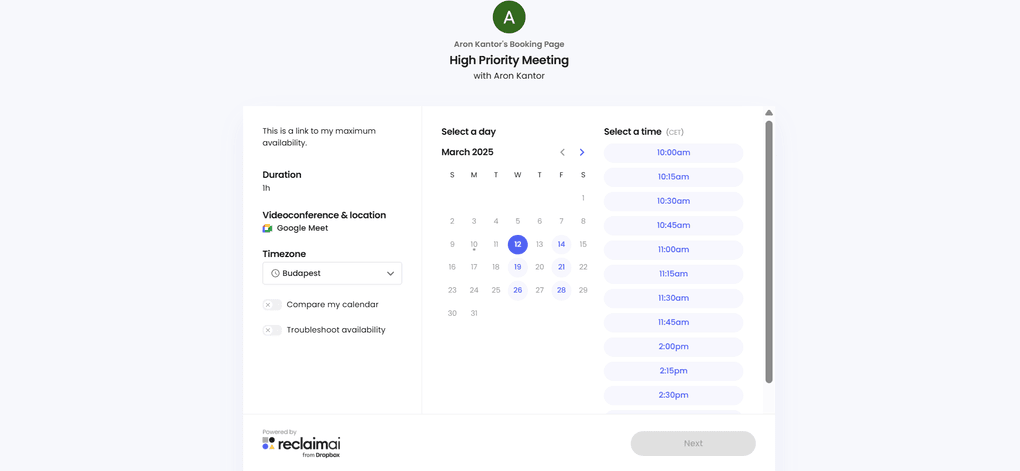The image size is (1020, 471).
Task: Click the time list vertical scrollbar
Action: tap(769, 250)
